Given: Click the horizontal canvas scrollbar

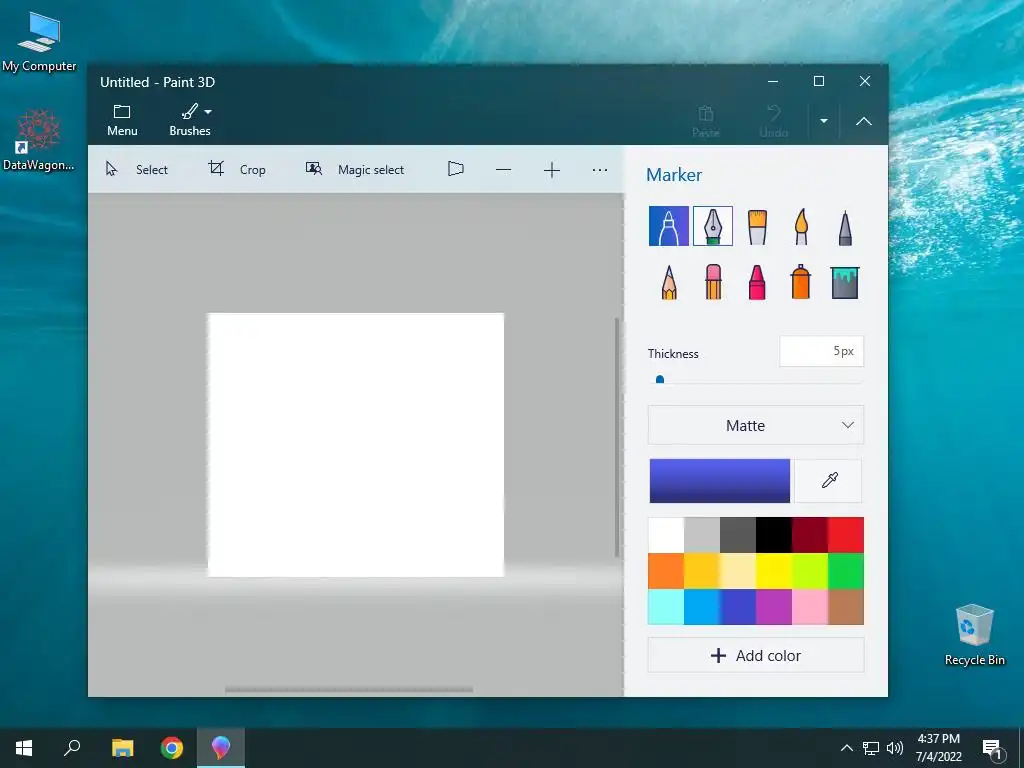Looking at the screenshot, I should click(x=349, y=689).
